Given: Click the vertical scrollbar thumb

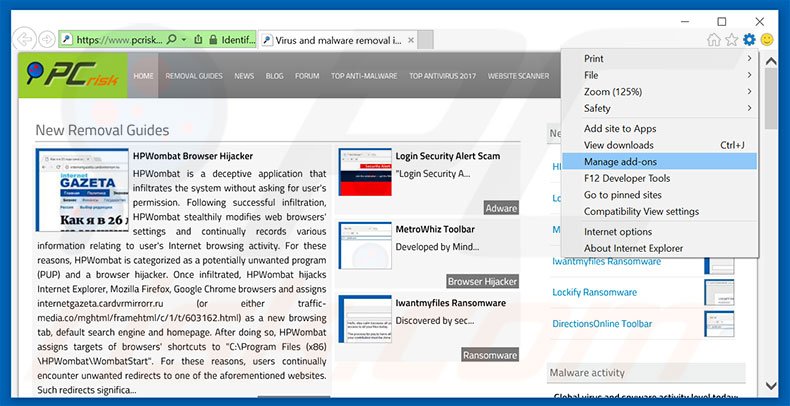Looking at the screenshot, I should pos(771,99).
